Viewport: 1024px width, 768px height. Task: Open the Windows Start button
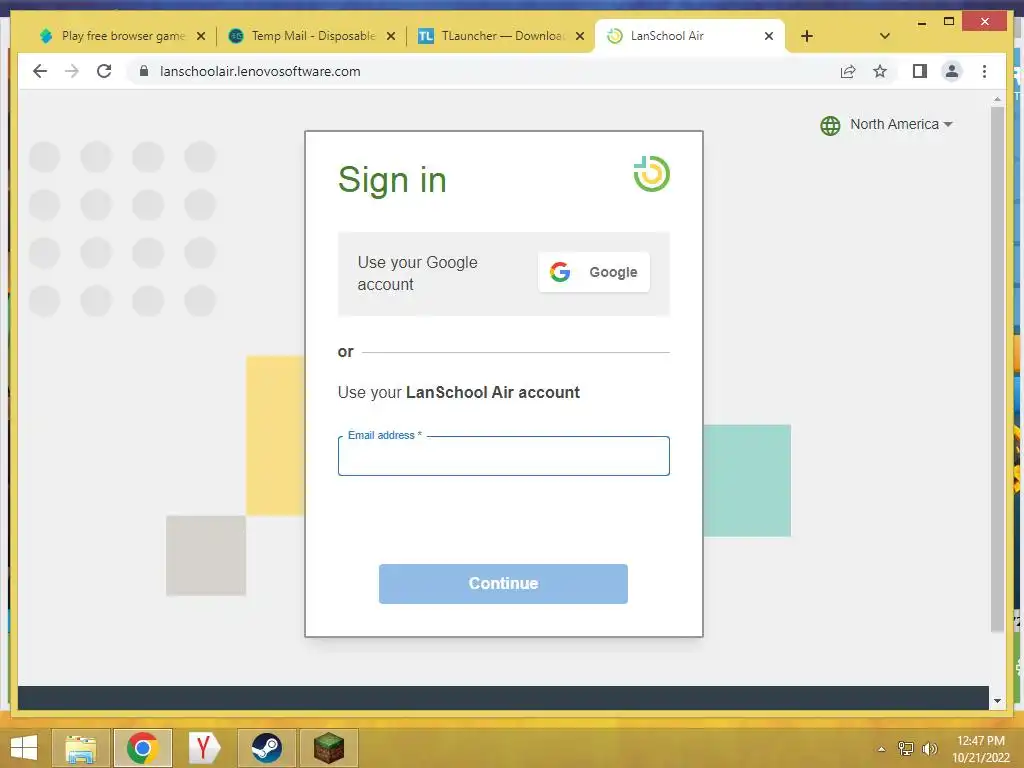click(24, 748)
